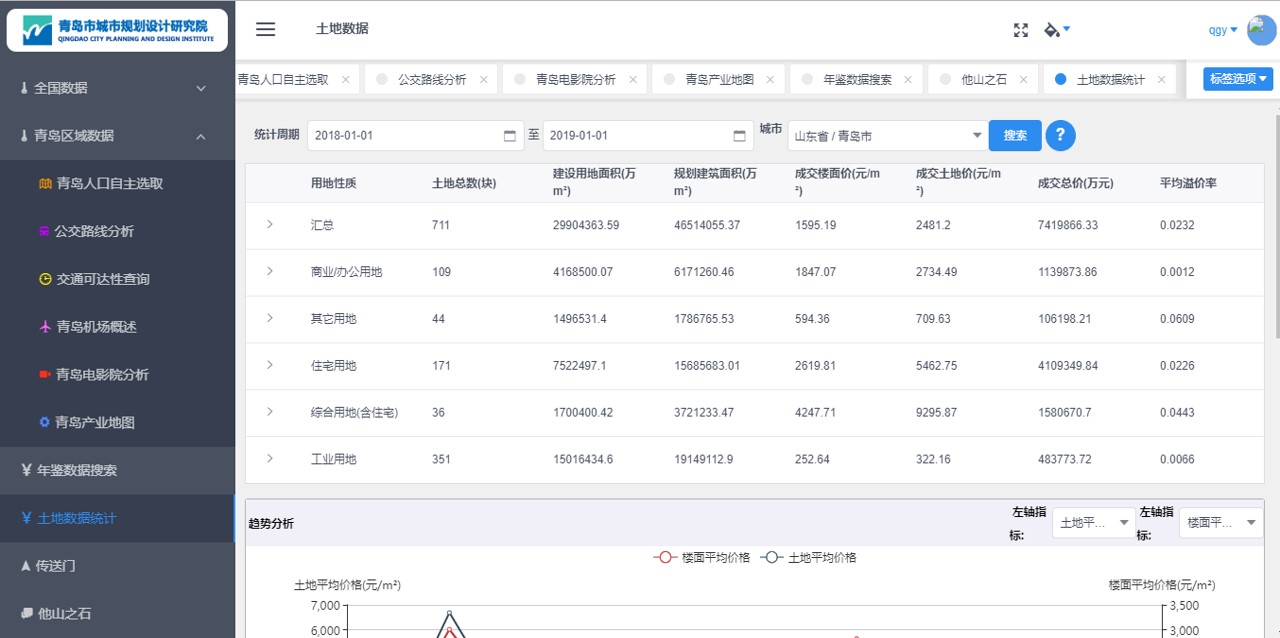Expand the 全国数据 sidebar group

coord(117,88)
